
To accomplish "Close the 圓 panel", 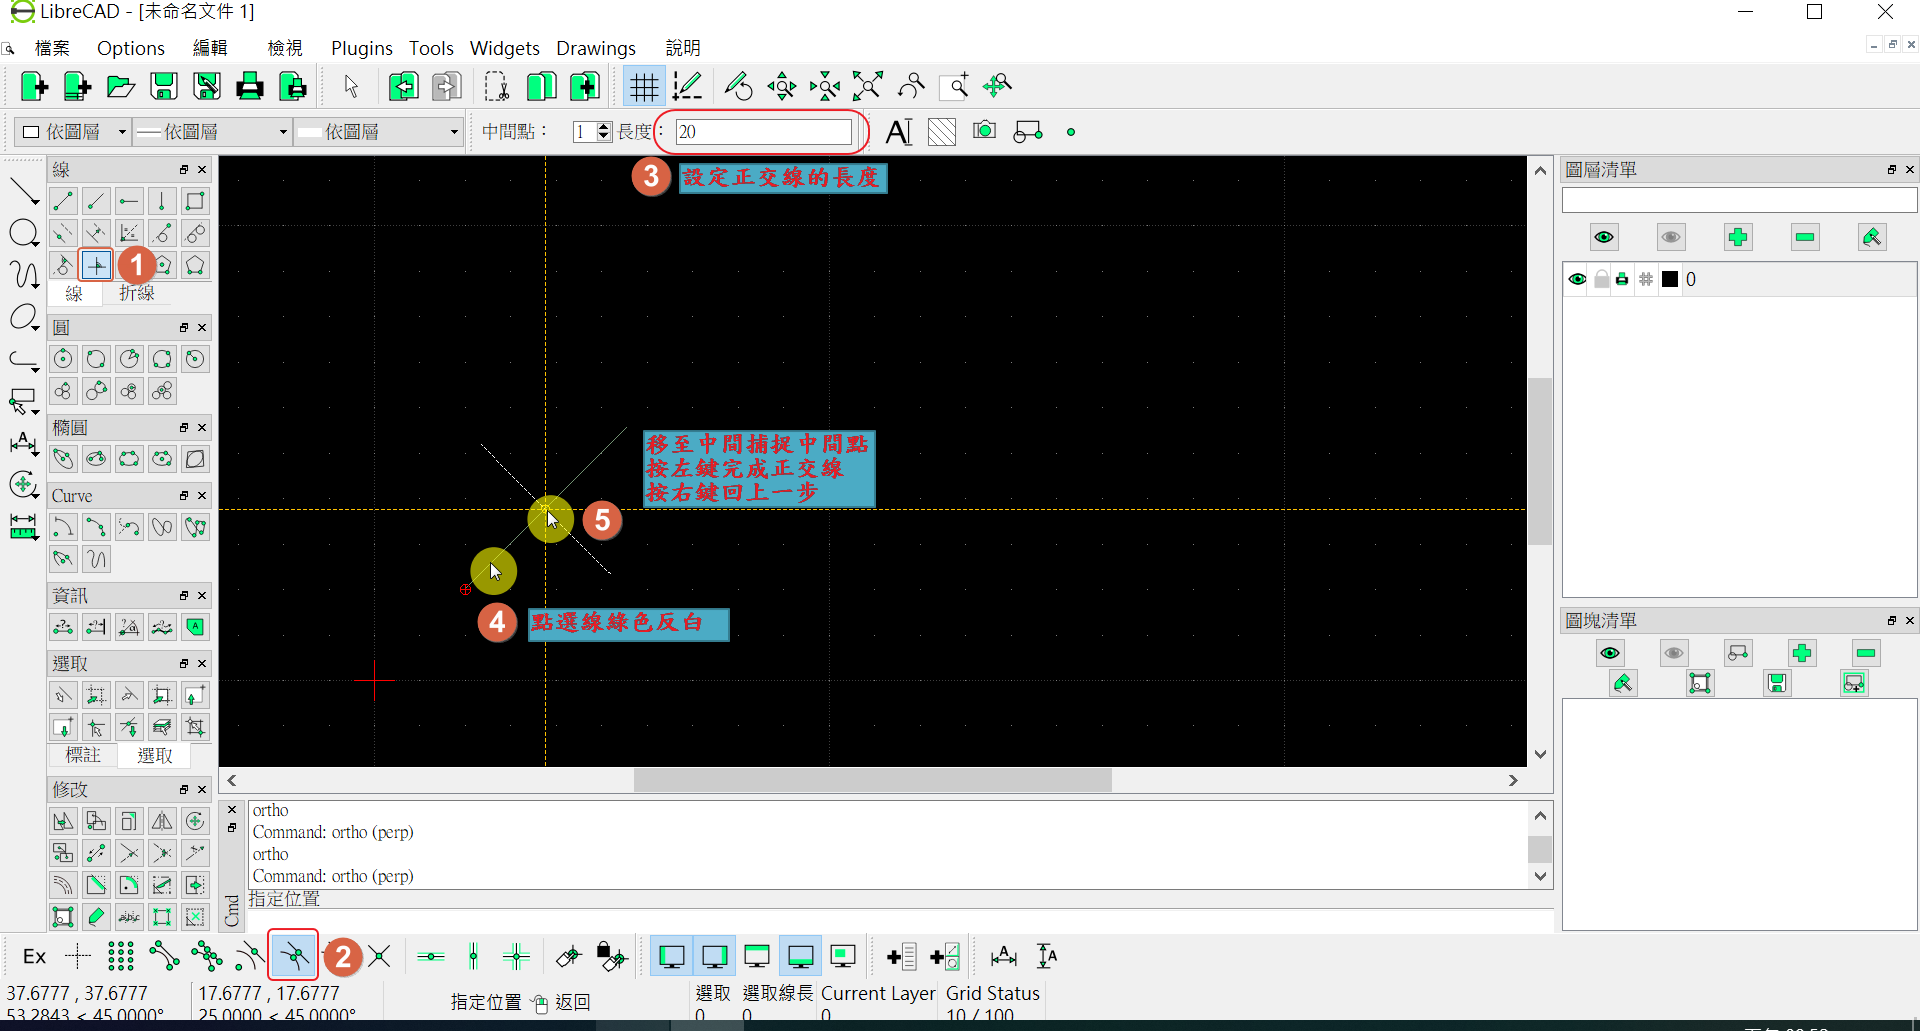I will 202,328.
